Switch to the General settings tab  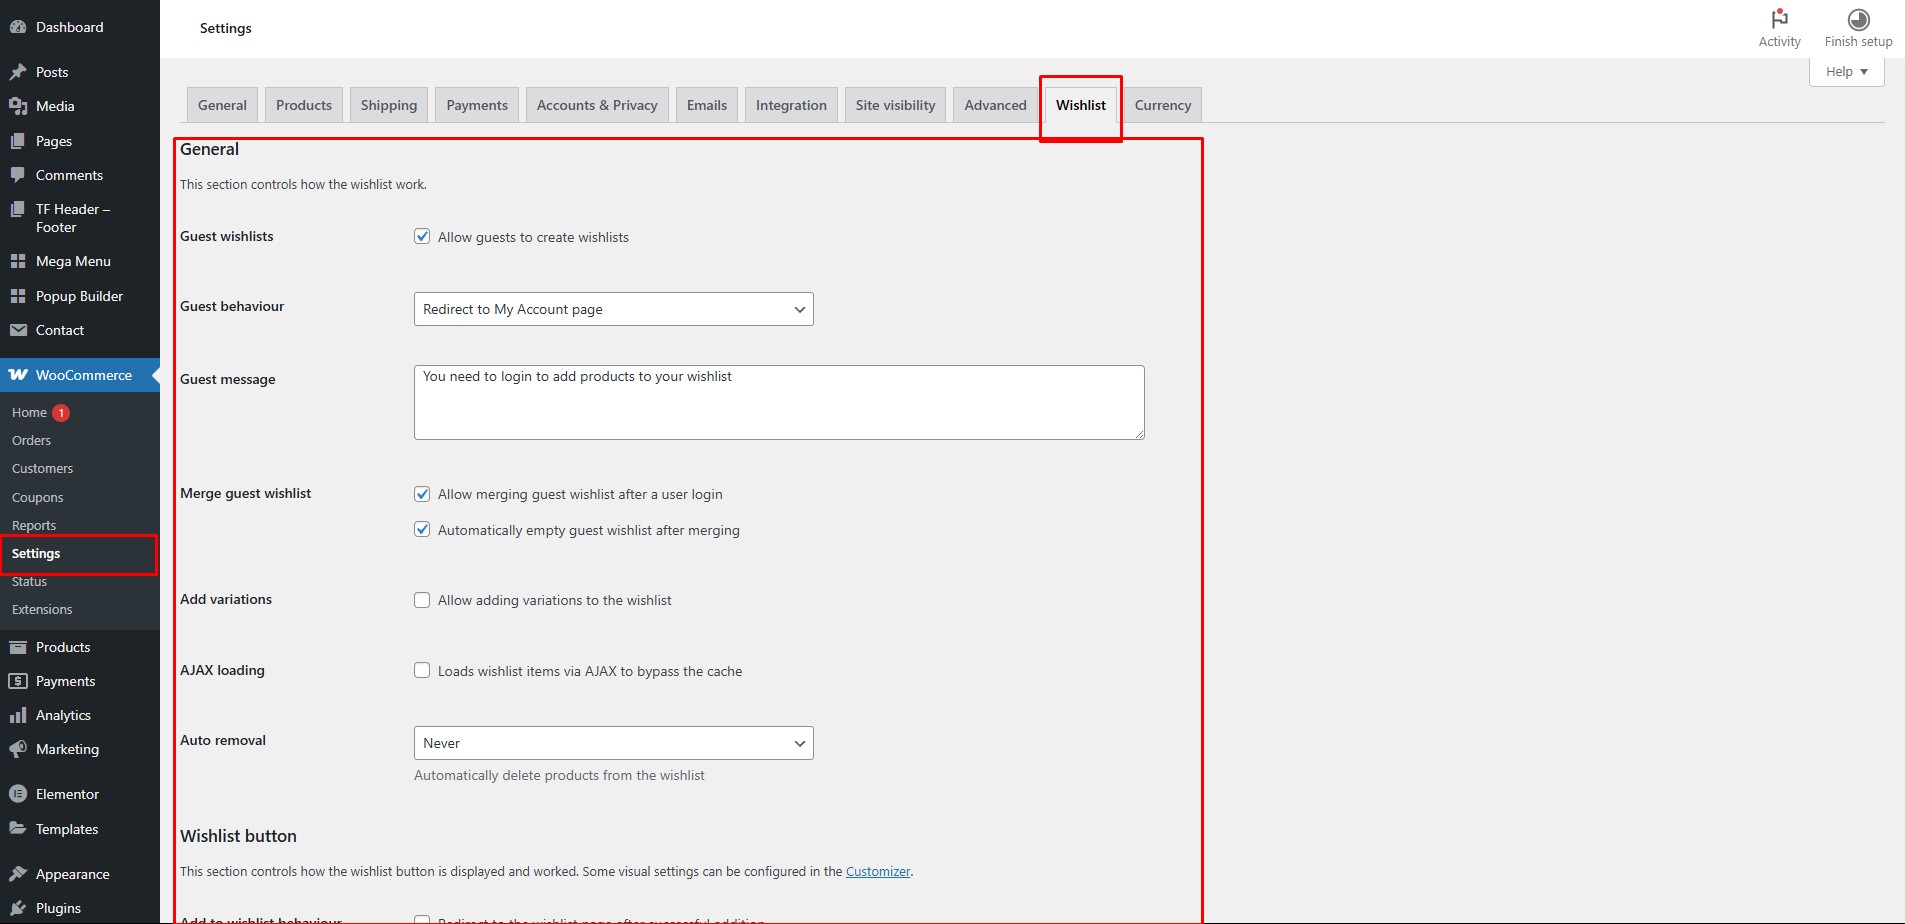point(222,105)
